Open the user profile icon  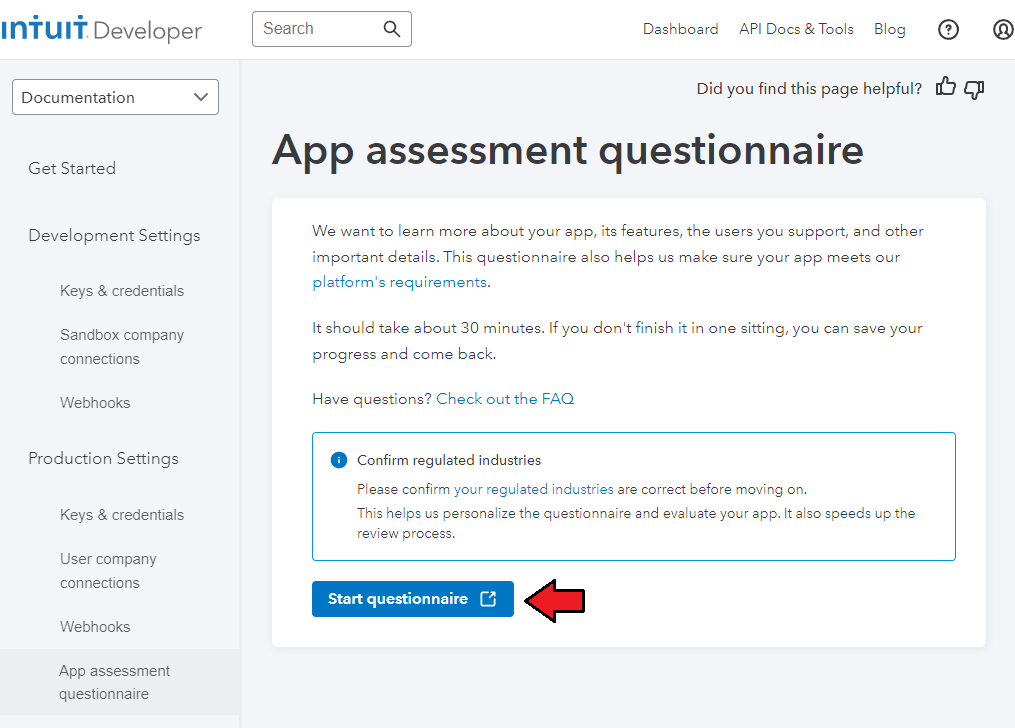1003,29
